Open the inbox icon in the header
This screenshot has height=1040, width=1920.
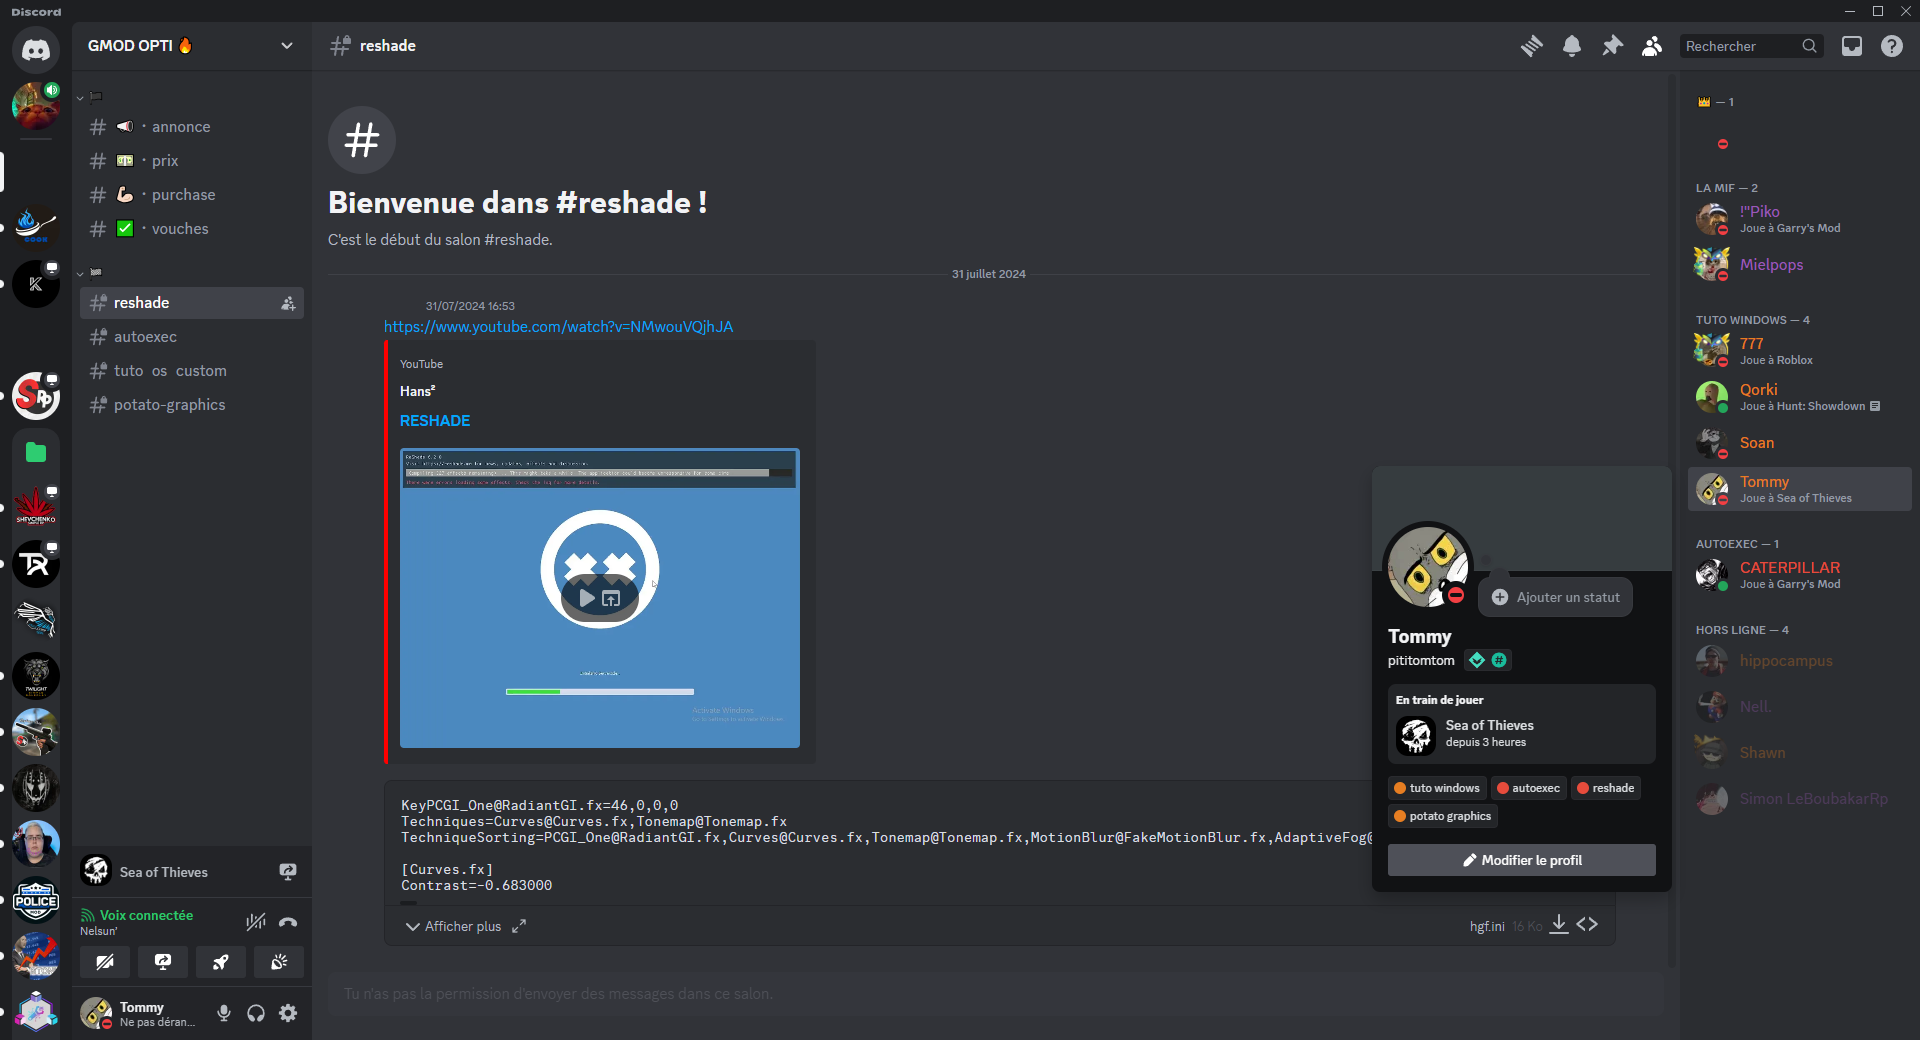(1852, 46)
